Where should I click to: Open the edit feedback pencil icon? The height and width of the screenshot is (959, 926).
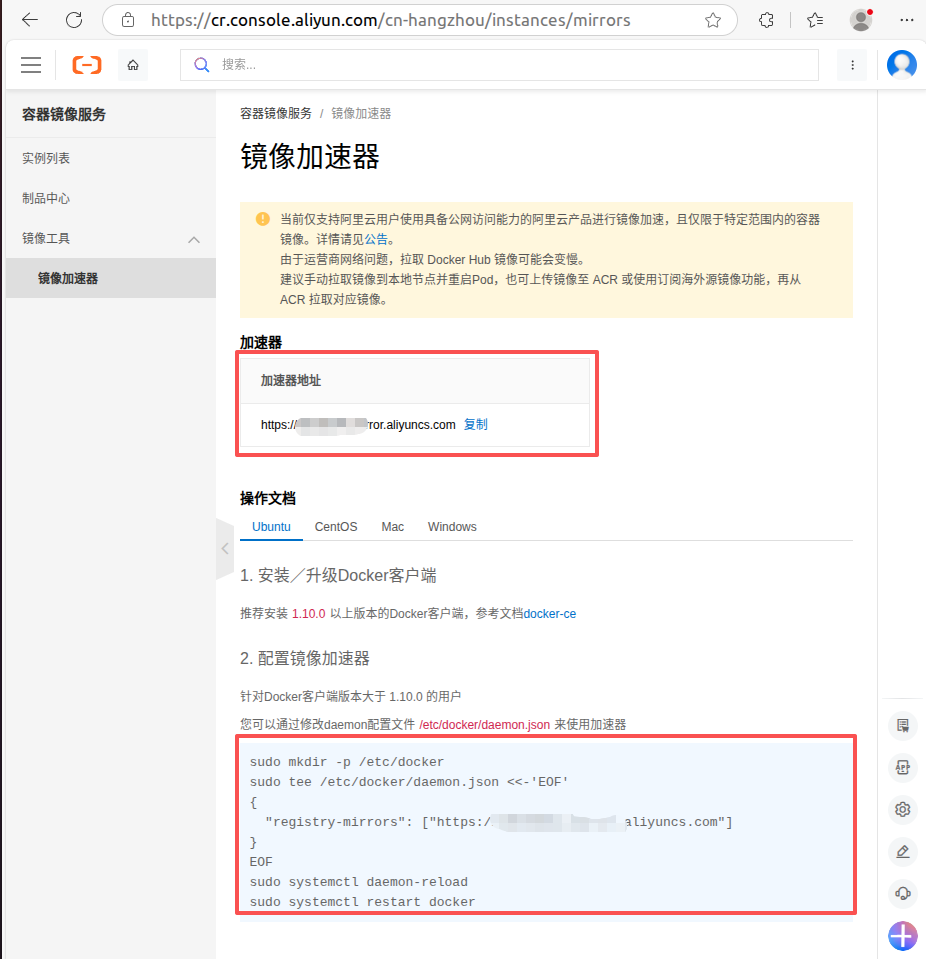click(903, 851)
